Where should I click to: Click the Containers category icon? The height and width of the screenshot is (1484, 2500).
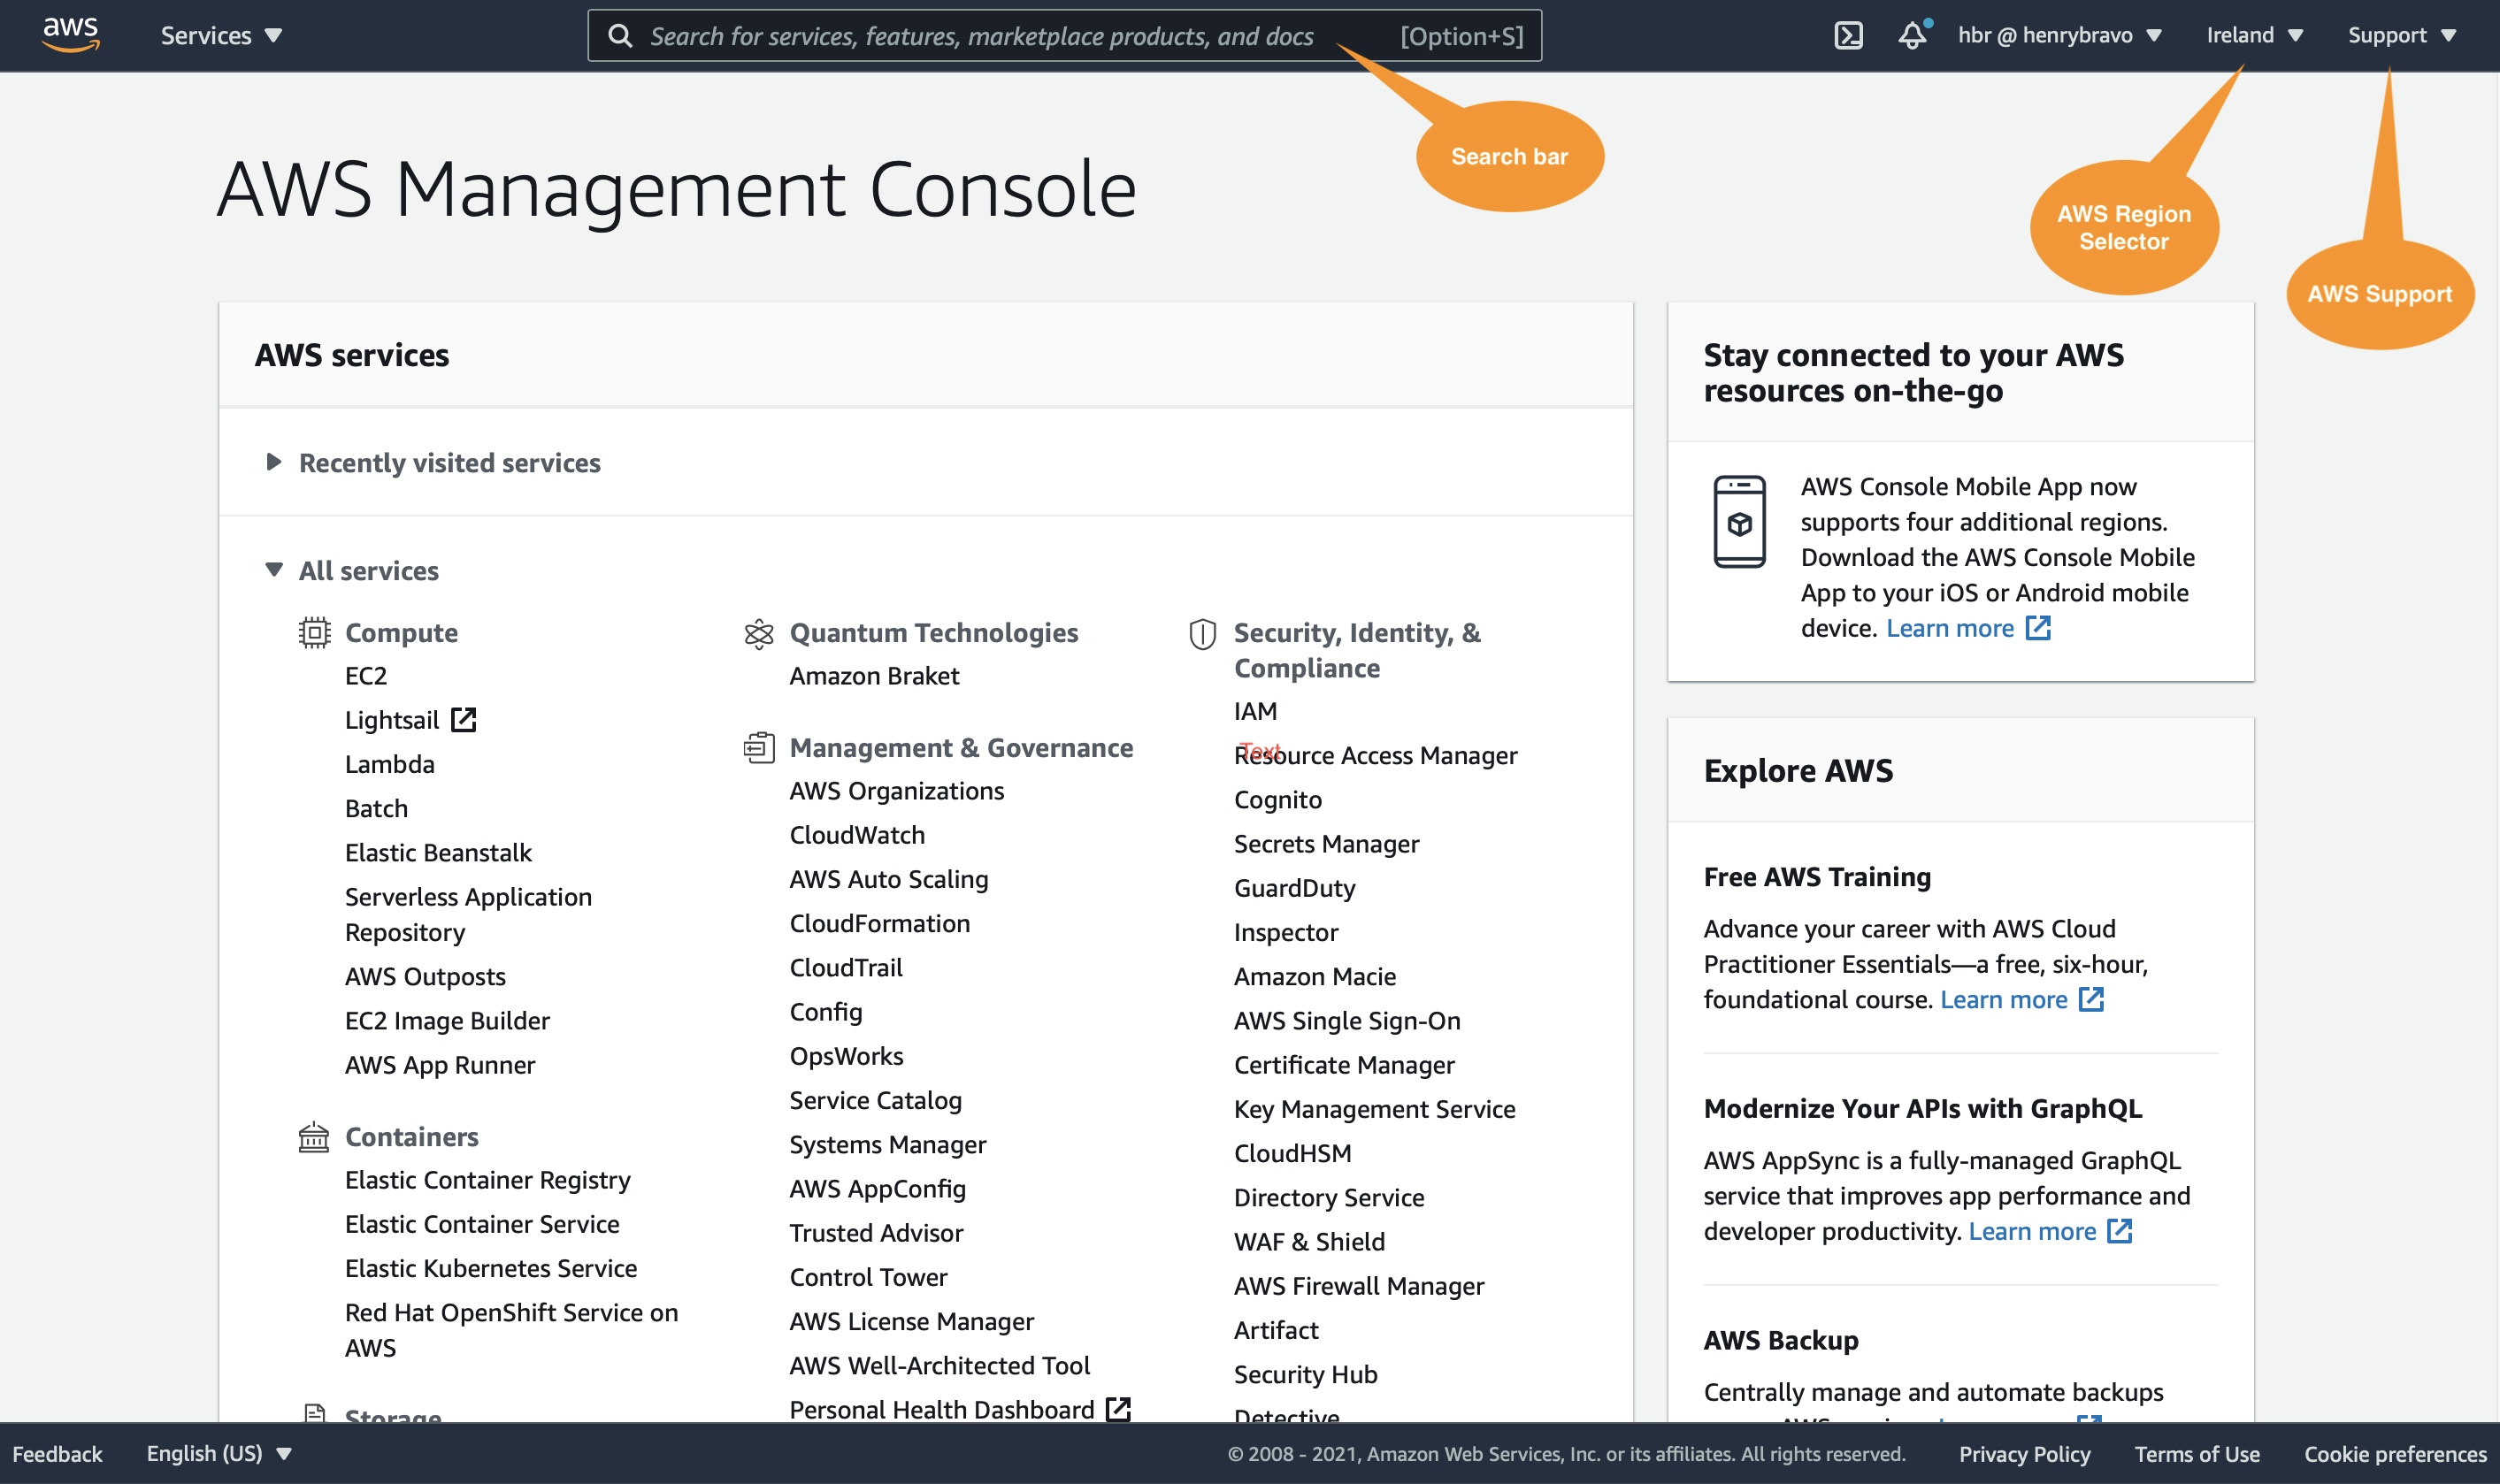pyautogui.click(x=314, y=1137)
